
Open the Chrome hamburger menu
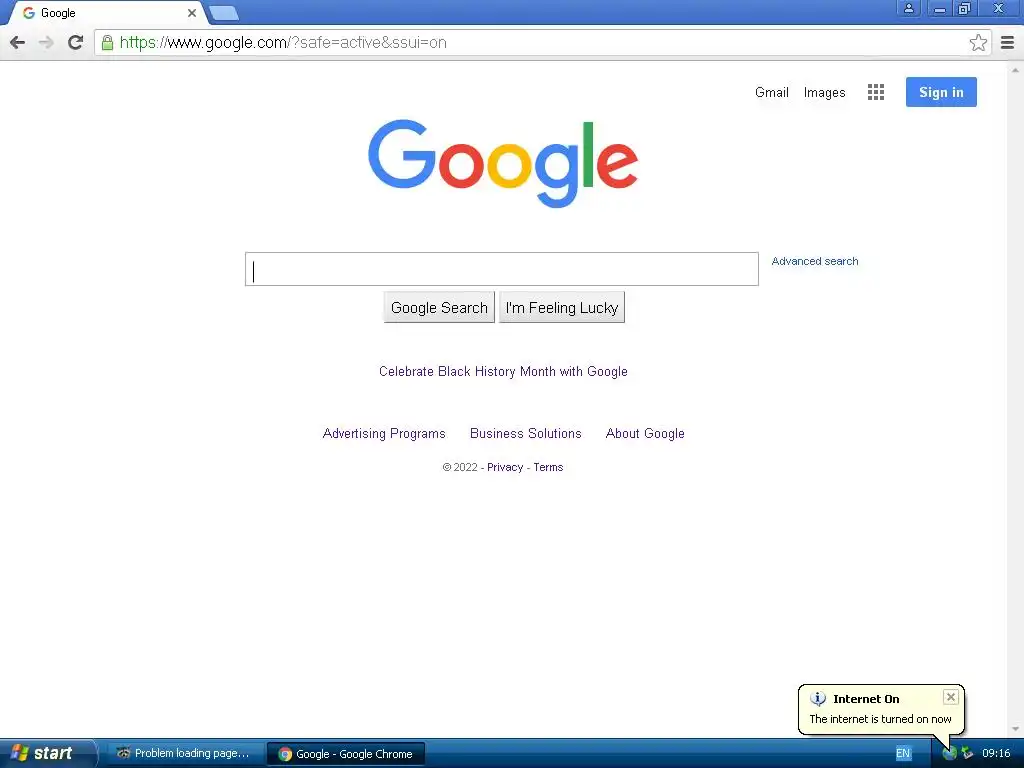point(1008,42)
